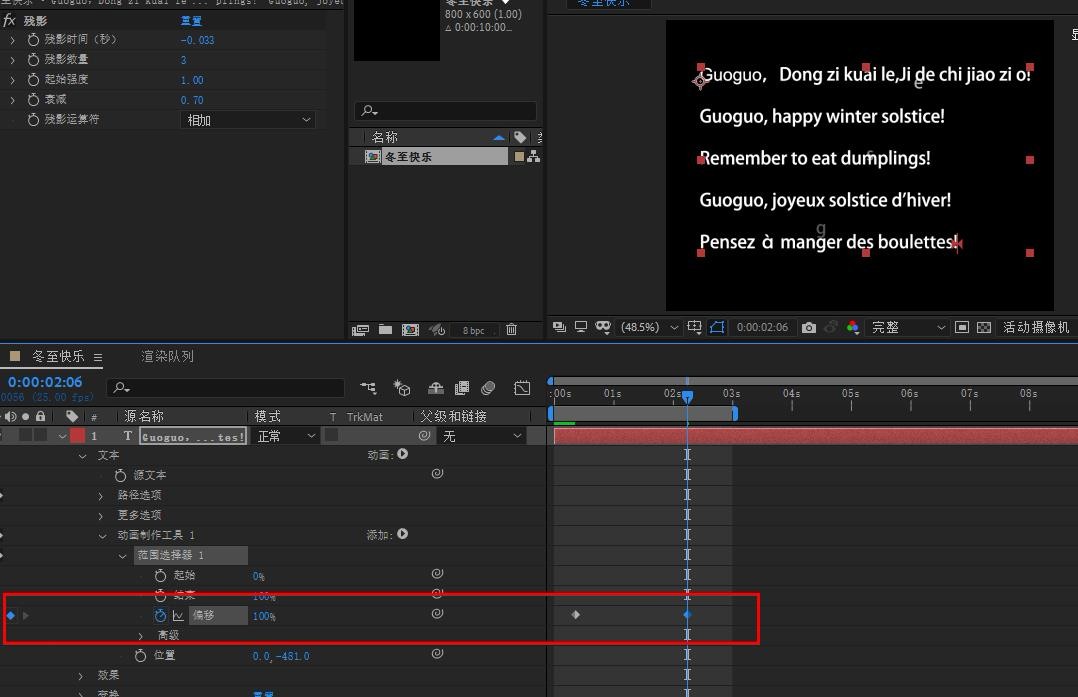Click the Always Preview This View icon
This screenshot has height=697, width=1078.
pos(560,327)
